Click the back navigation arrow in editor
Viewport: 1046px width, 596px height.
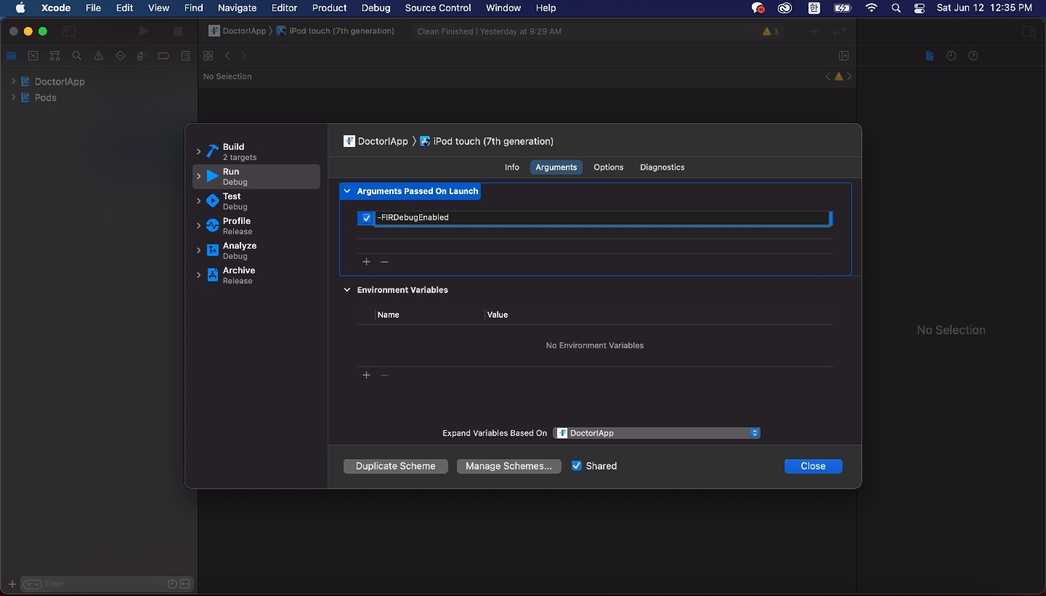tap(227, 56)
